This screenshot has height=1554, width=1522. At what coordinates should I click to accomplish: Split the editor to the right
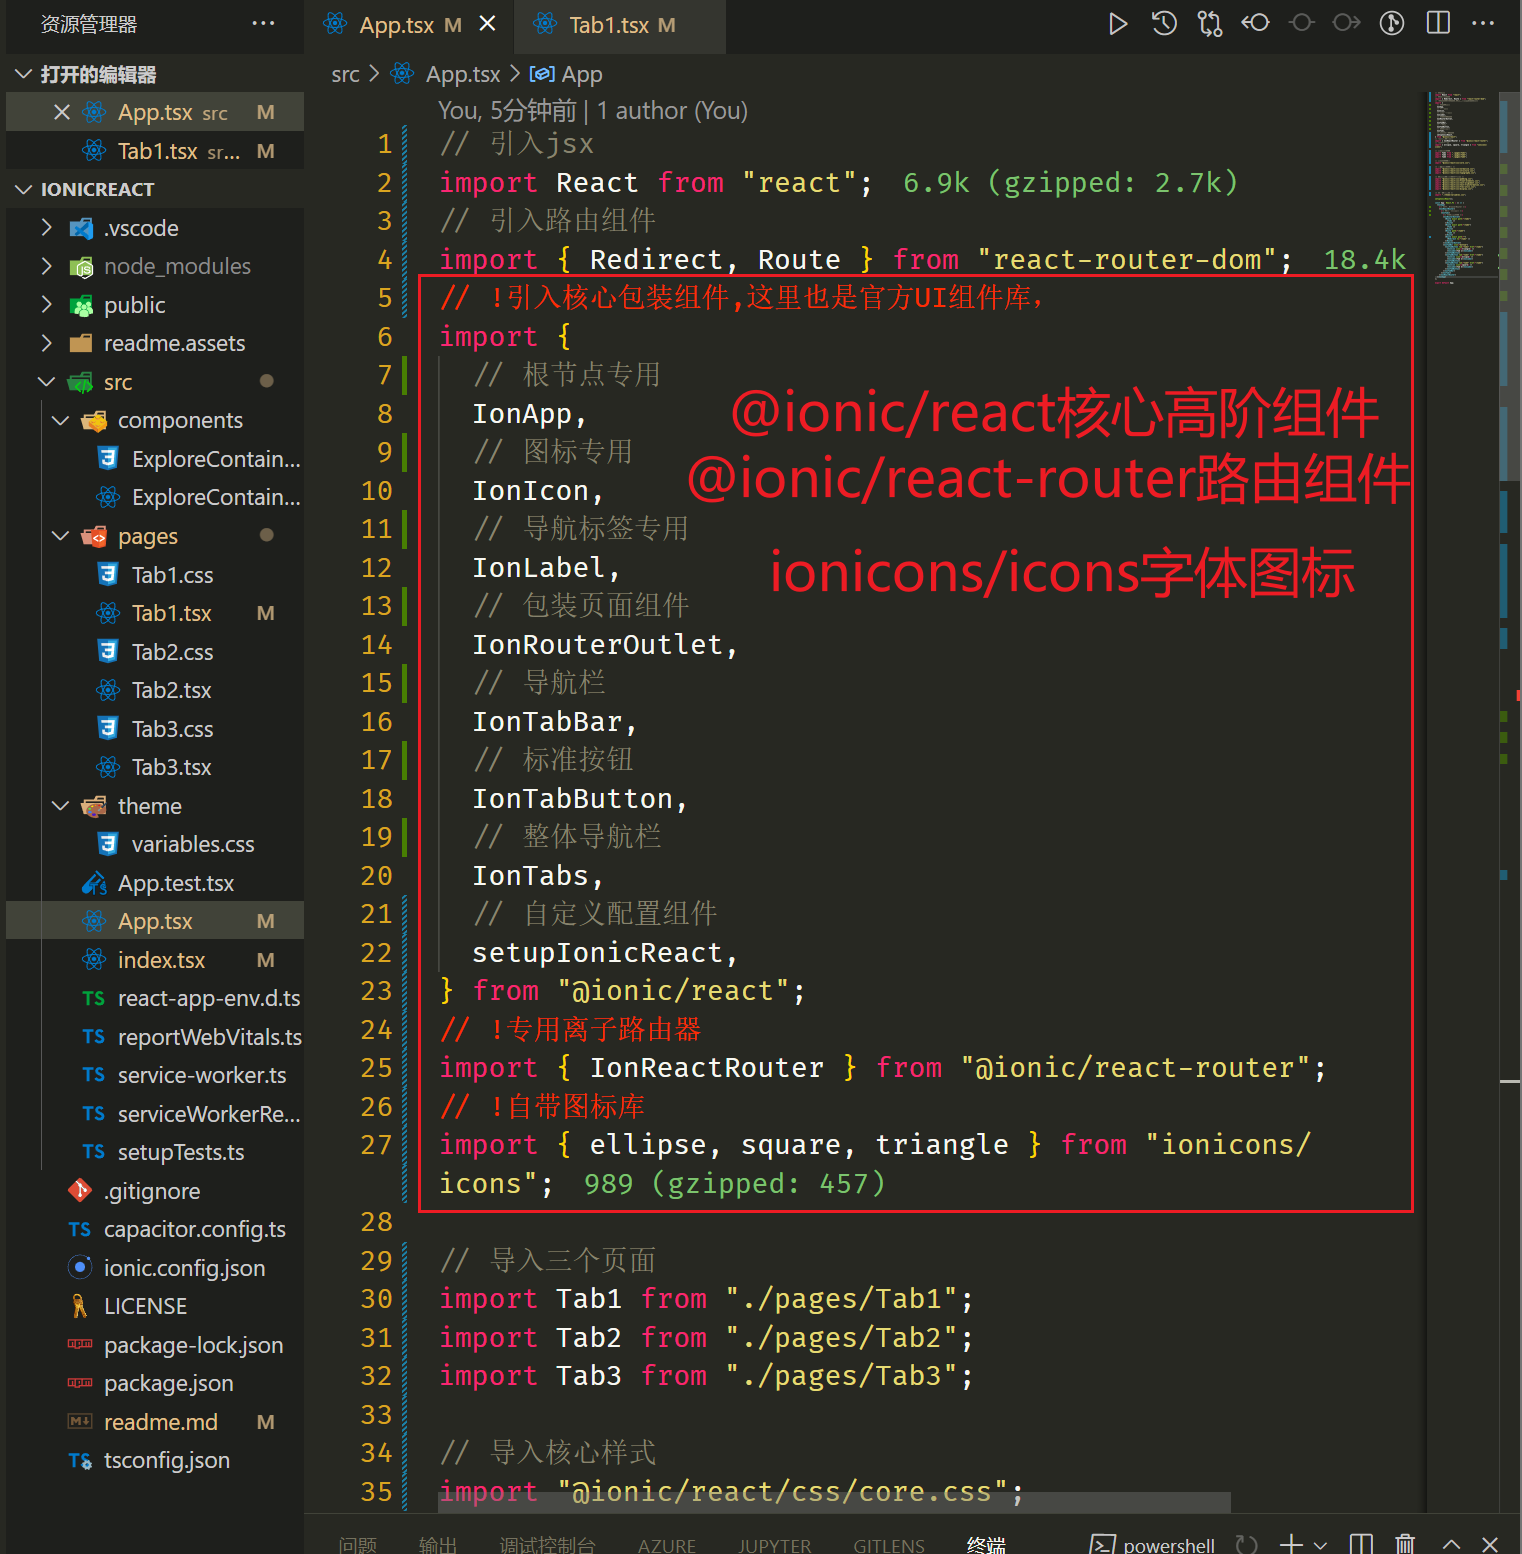(1438, 23)
